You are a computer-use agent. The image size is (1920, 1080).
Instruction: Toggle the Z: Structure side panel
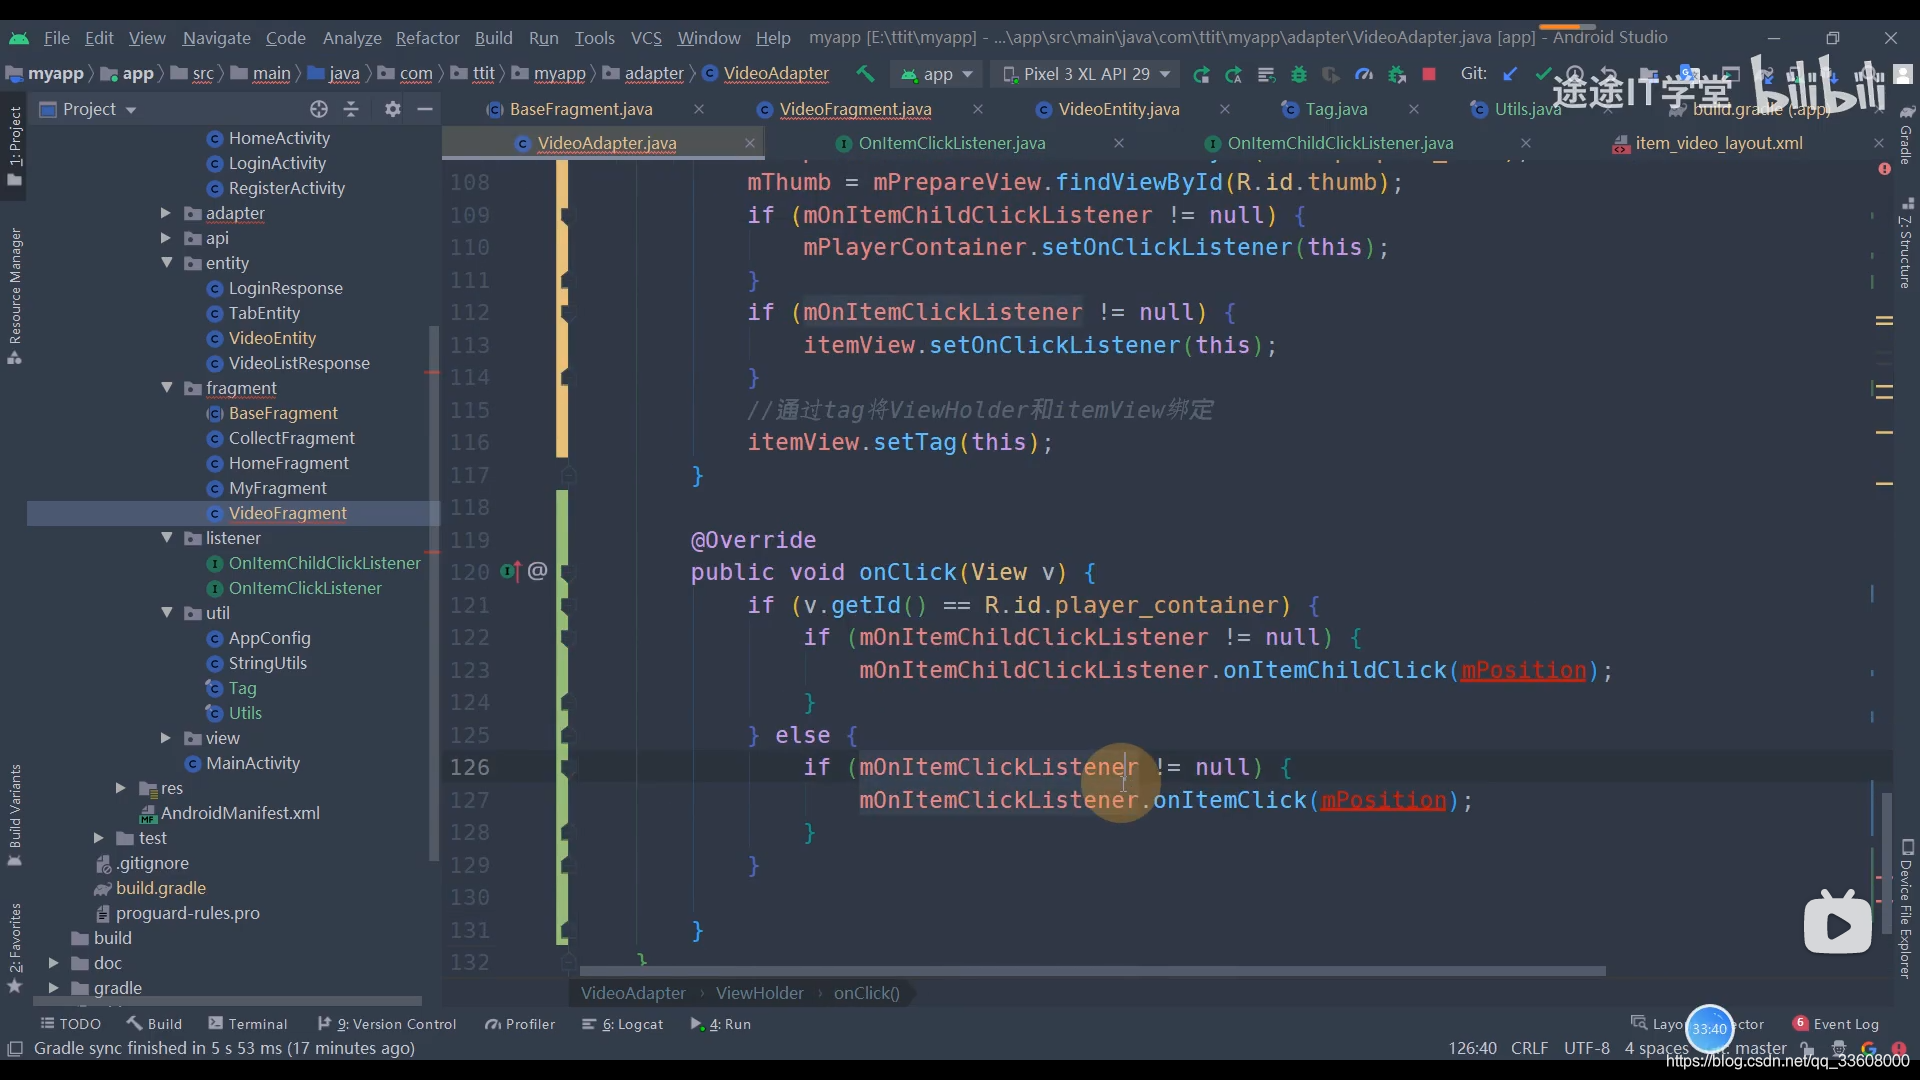pos(1906,245)
